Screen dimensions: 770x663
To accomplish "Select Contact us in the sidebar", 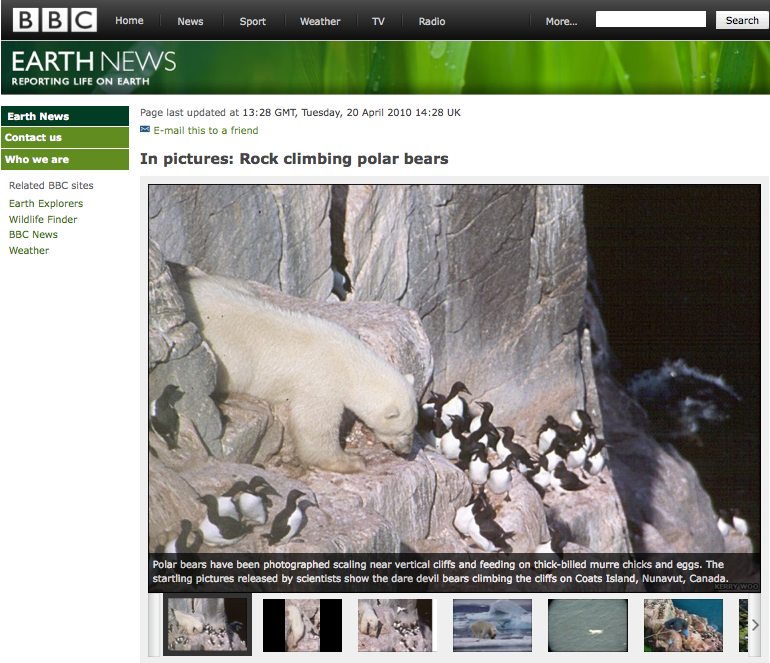I will [x=34, y=138].
